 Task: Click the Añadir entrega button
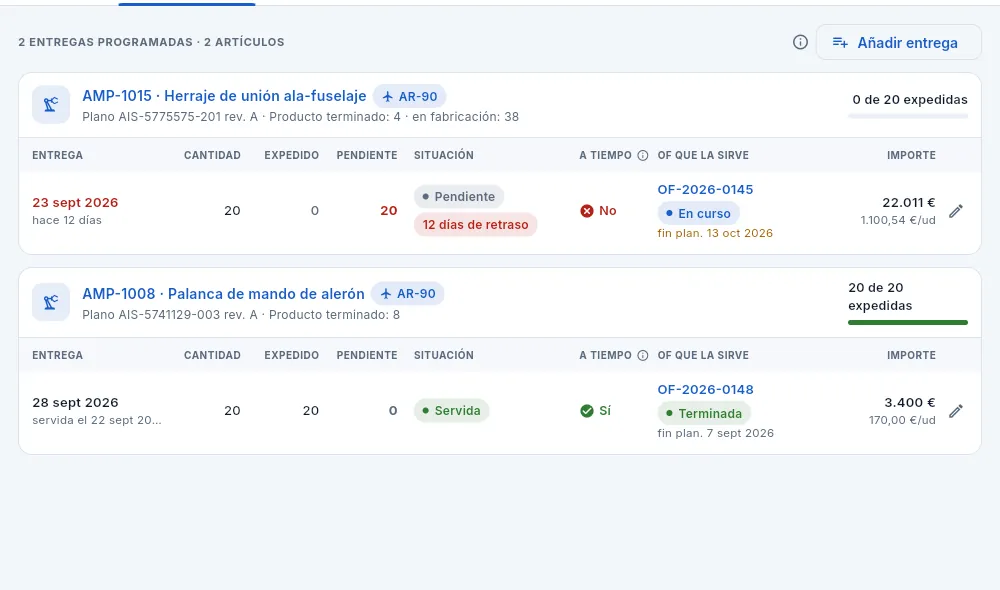click(x=898, y=42)
